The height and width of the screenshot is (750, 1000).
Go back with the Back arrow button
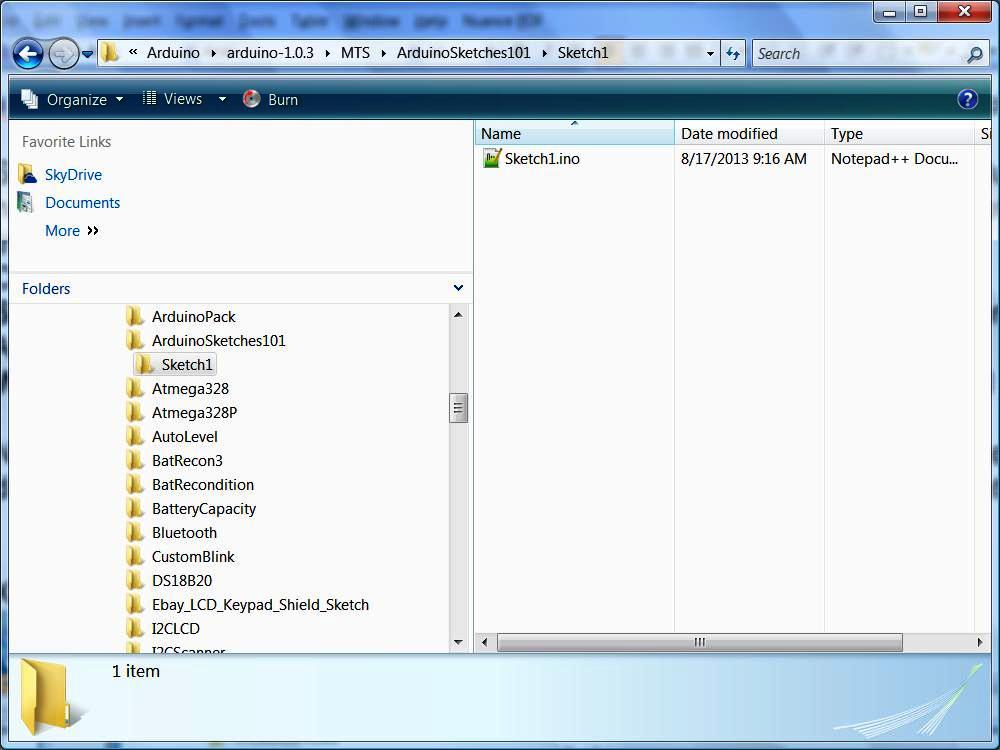tap(28, 54)
